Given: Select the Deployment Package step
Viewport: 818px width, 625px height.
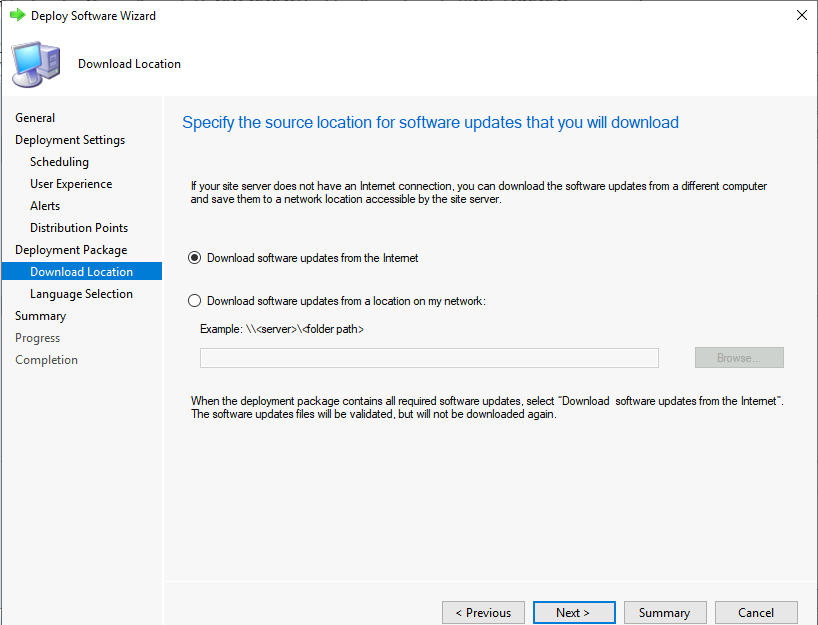Looking at the screenshot, I should point(71,250).
